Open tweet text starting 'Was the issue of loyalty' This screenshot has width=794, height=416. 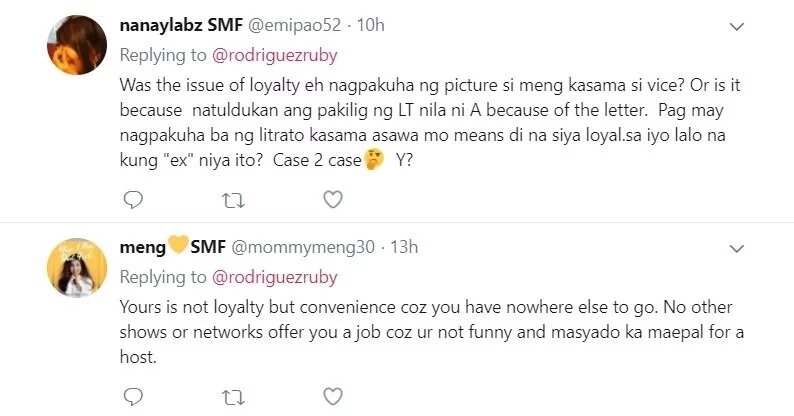(430, 122)
